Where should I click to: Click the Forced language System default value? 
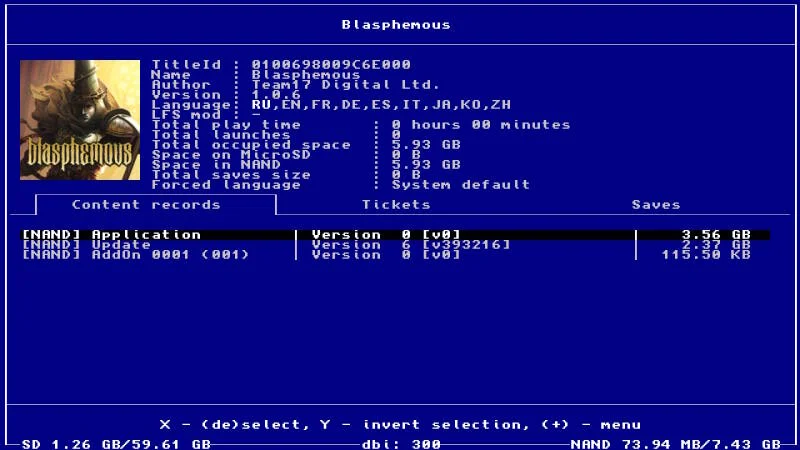pyautogui.click(x=460, y=185)
